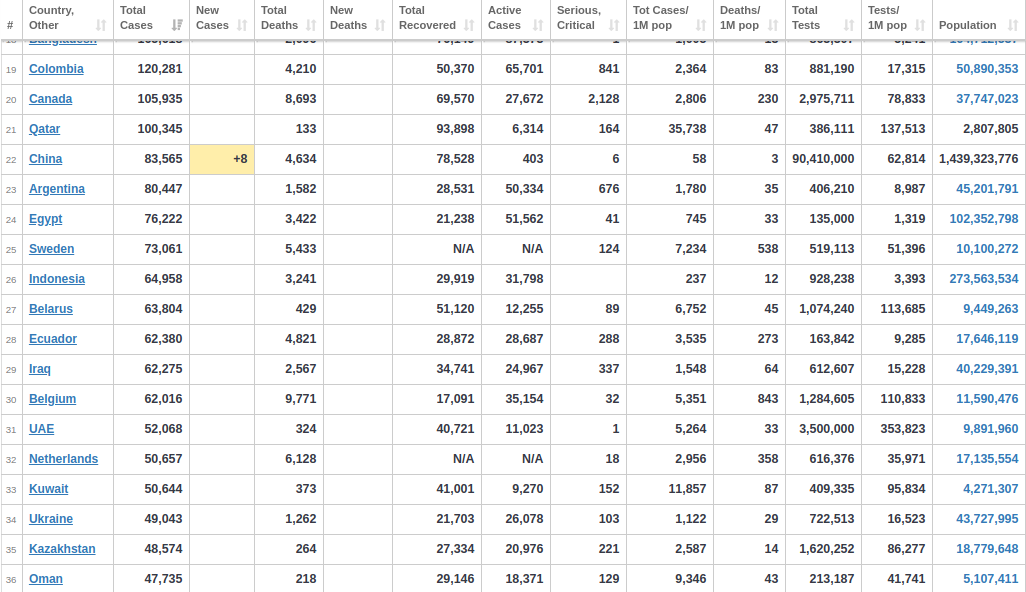Open the Egypt country link
Viewport: 1026px width, 592px height.
[x=46, y=219]
